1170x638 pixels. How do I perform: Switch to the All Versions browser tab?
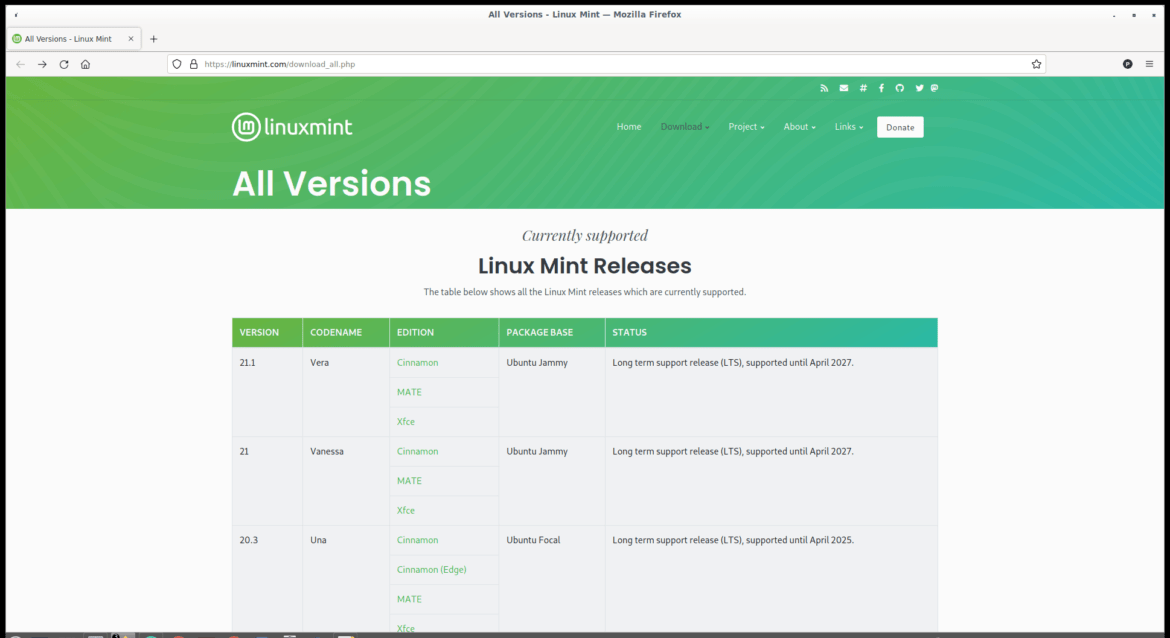click(x=70, y=38)
